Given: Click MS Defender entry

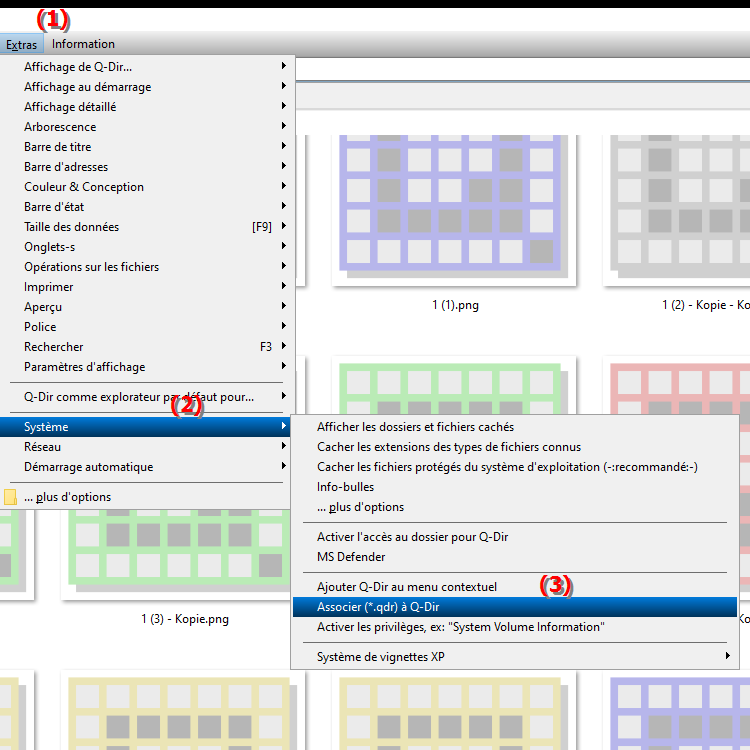Looking at the screenshot, I should [x=515, y=557].
